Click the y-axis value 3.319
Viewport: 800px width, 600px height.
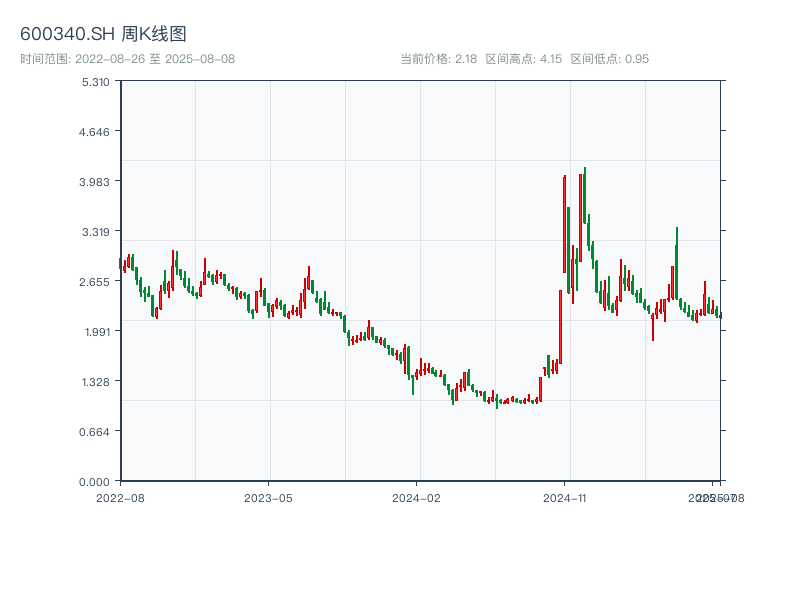(96, 232)
